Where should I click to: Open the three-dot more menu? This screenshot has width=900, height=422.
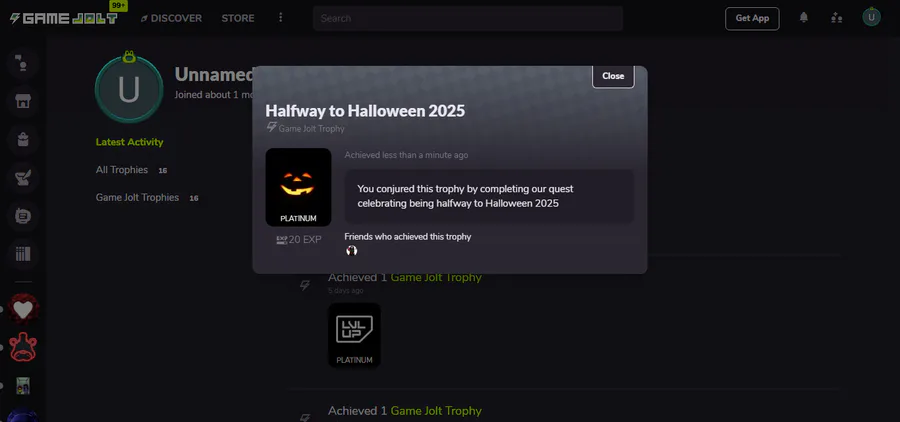pyautogui.click(x=281, y=18)
